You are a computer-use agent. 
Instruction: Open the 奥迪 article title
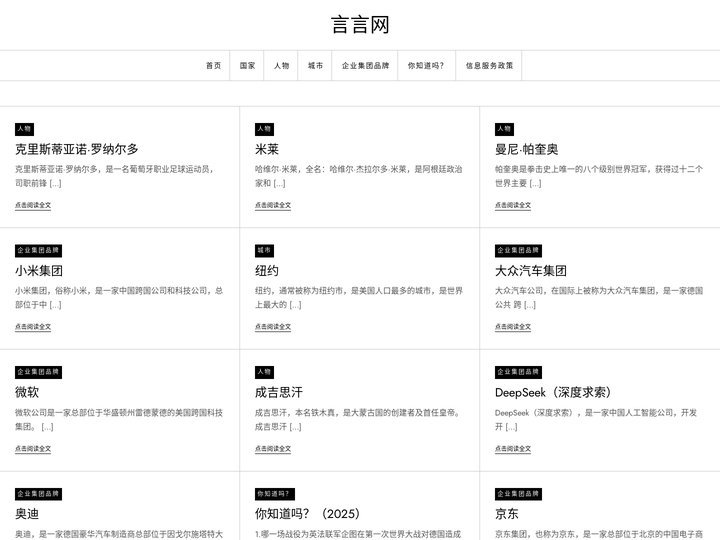point(27,514)
